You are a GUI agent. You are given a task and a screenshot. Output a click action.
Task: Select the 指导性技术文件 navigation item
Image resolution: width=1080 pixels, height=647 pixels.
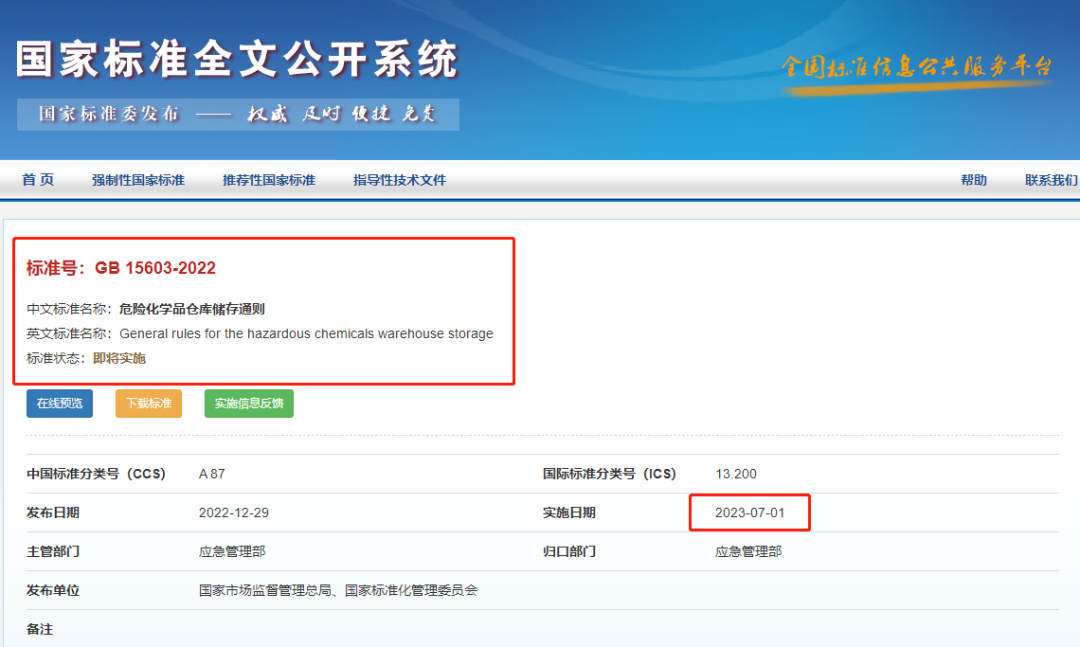point(399,180)
